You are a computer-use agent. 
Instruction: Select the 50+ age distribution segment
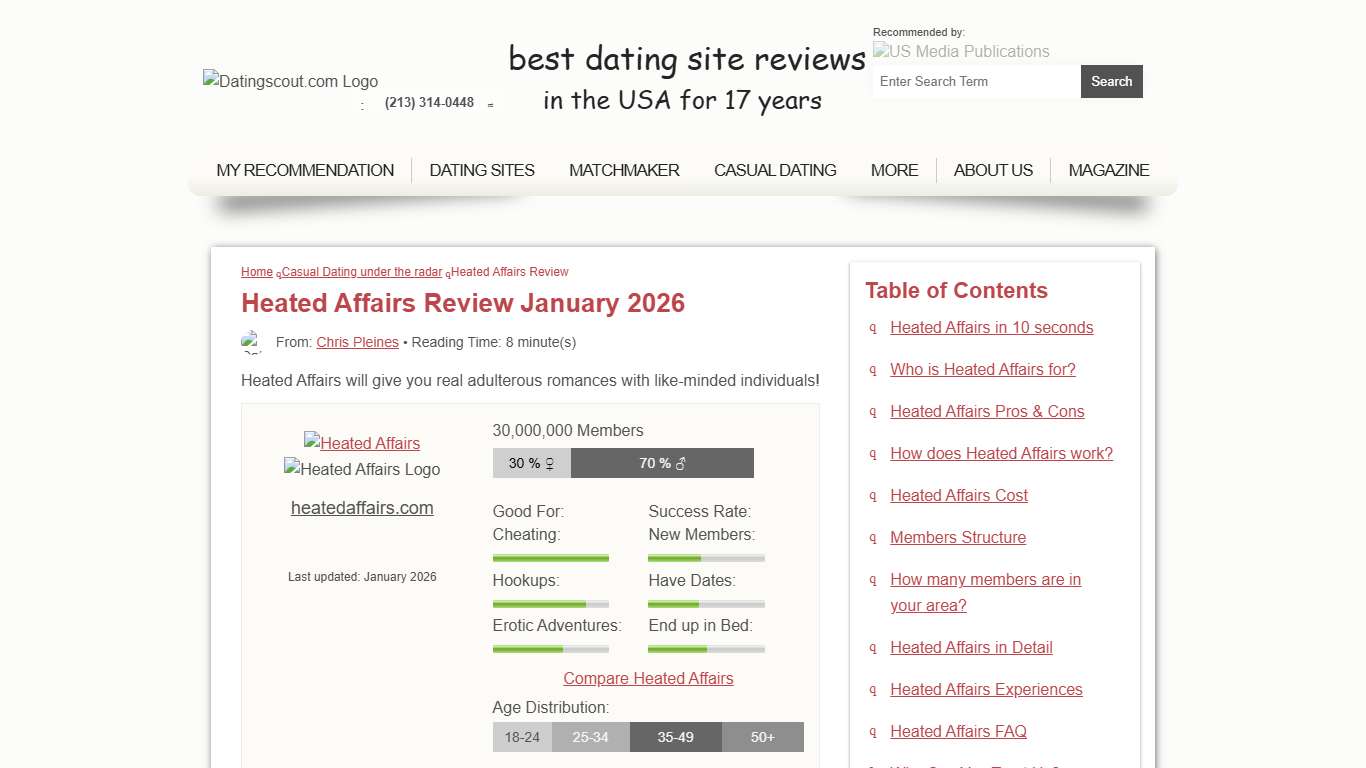(x=762, y=737)
